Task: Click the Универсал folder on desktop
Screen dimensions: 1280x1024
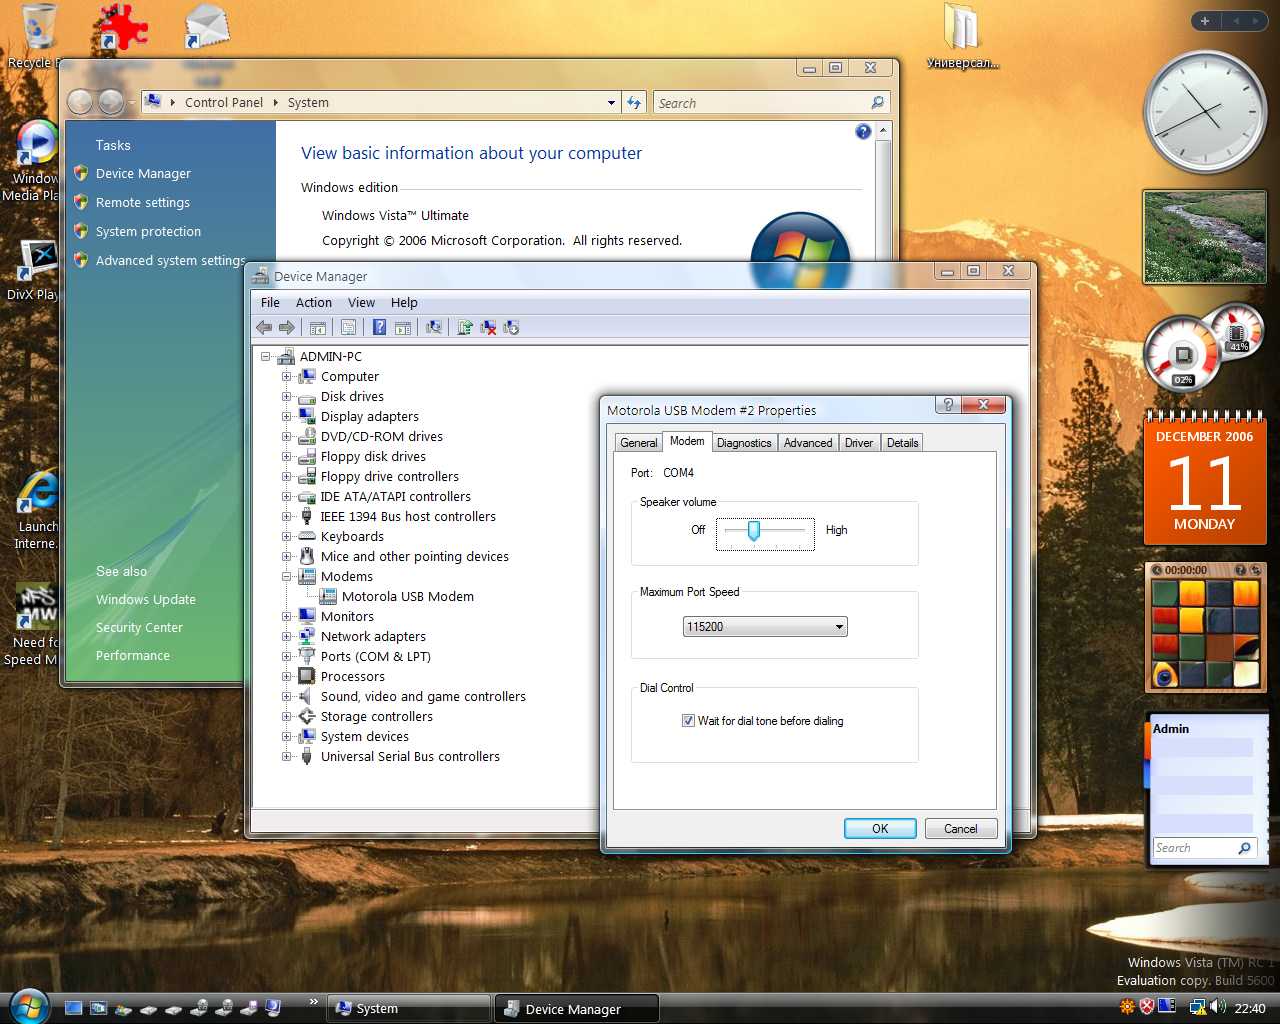Action: tap(962, 37)
